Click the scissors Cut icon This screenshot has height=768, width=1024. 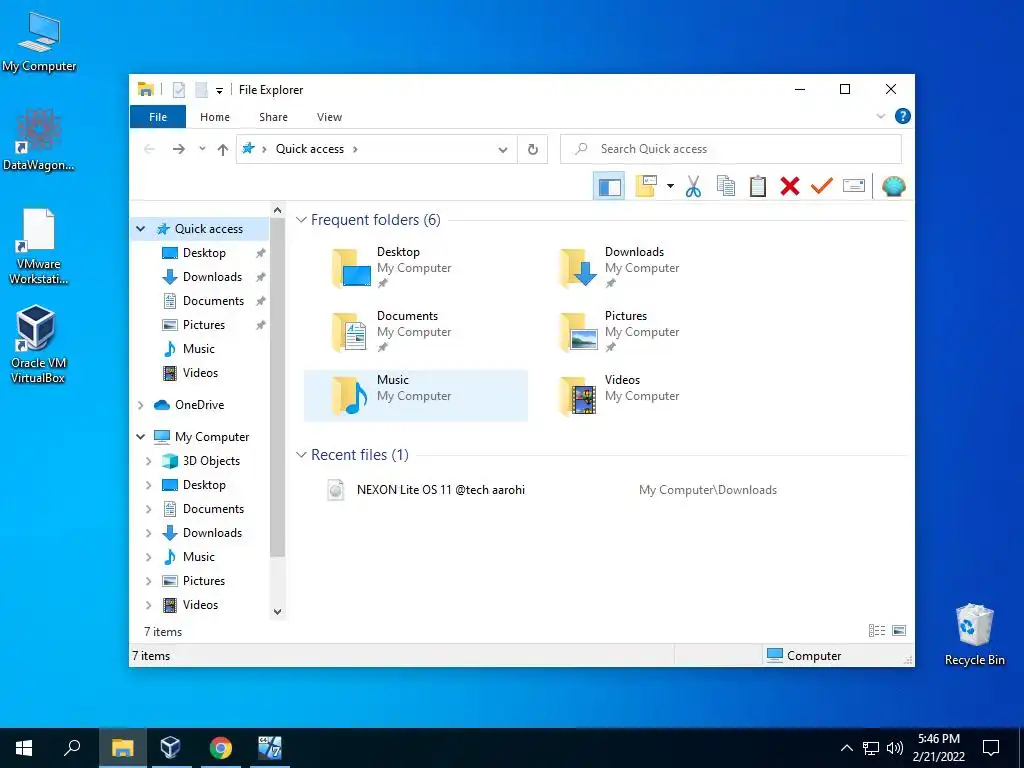[x=693, y=187]
